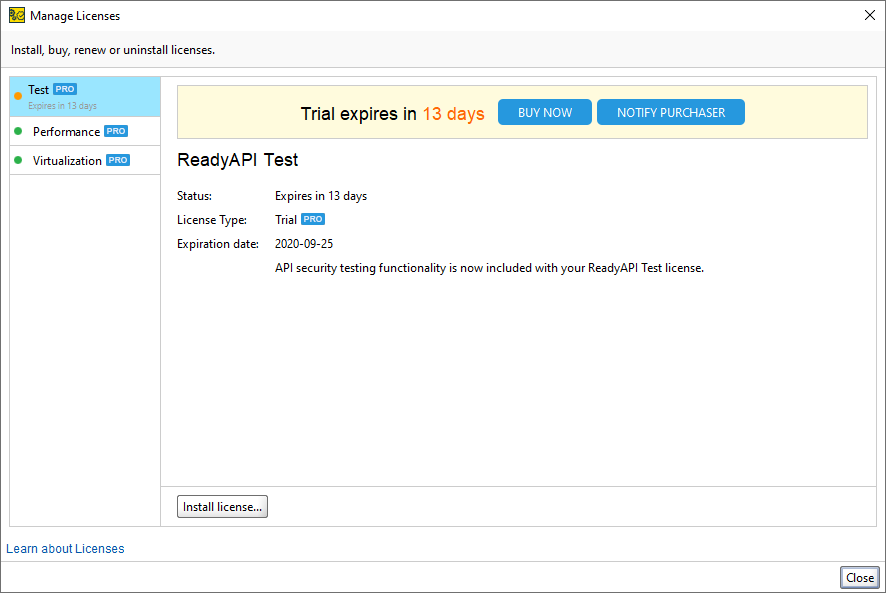
Task: Select the Performance license entry
Action: click(x=66, y=131)
